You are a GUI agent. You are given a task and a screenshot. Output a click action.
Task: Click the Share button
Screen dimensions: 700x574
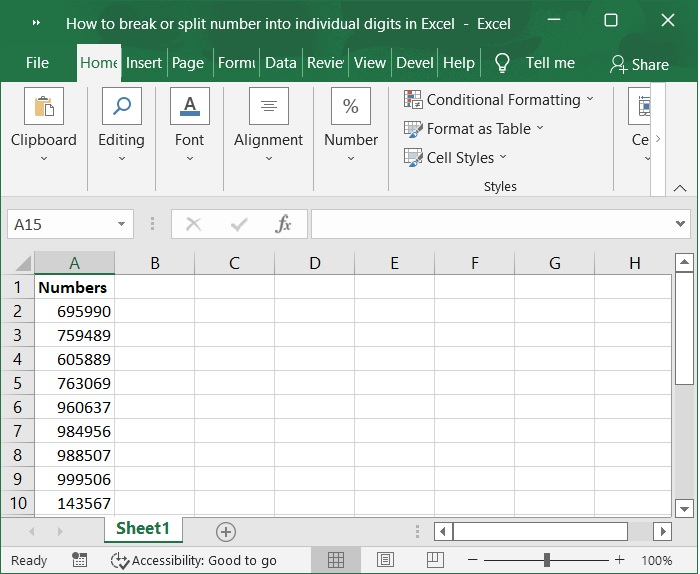[639, 64]
